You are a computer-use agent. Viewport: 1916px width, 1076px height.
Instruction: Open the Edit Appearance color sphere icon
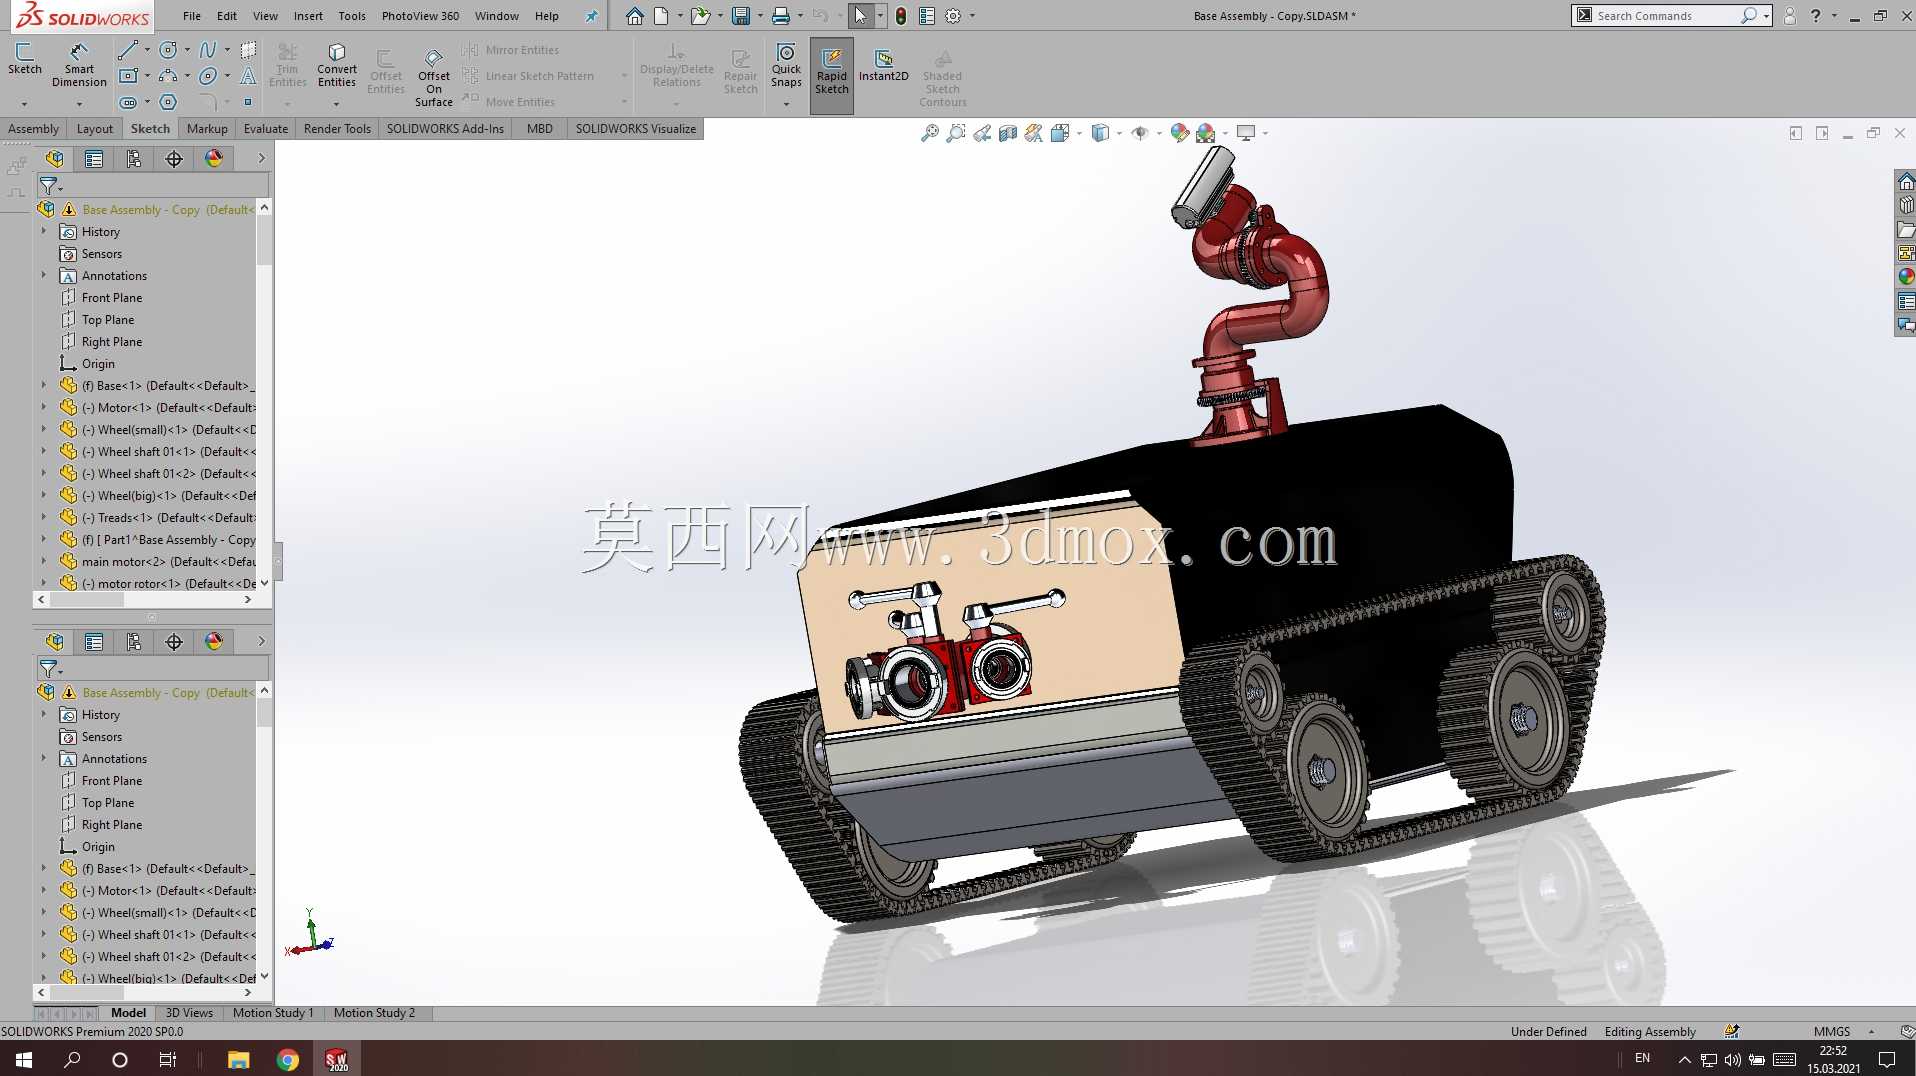click(1179, 133)
